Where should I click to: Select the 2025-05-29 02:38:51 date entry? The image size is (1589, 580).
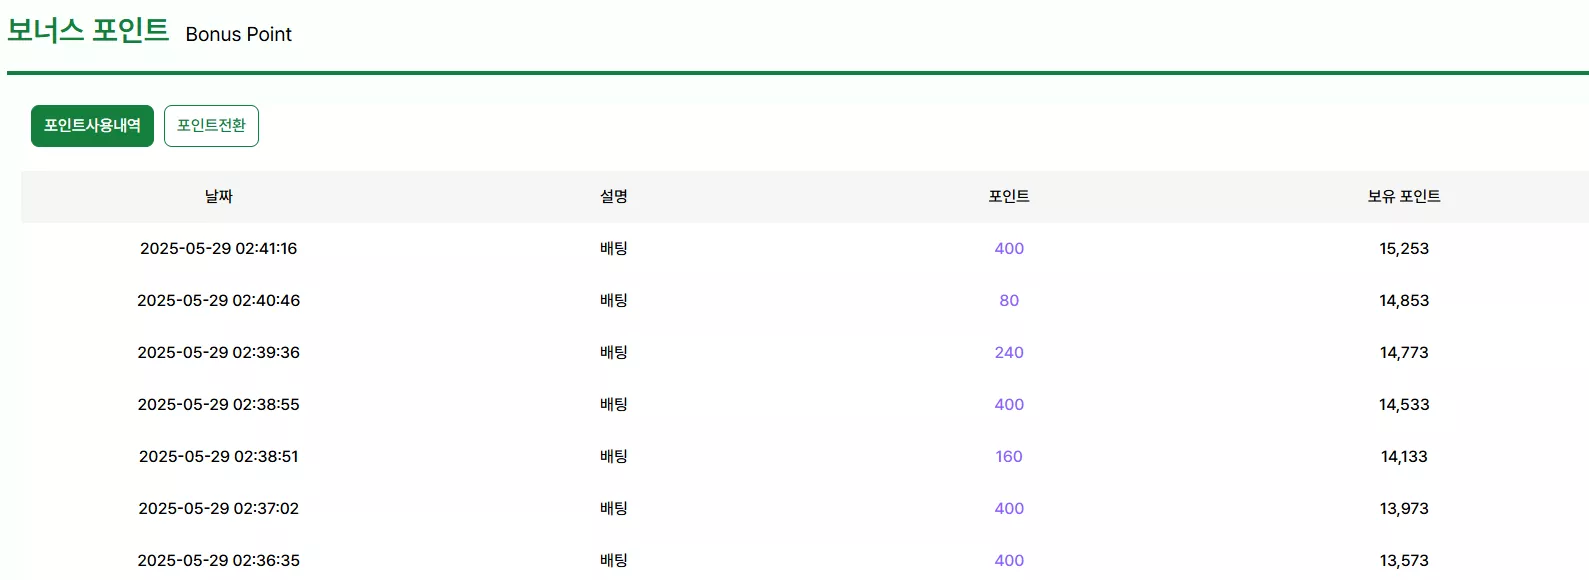[x=219, y=457]
